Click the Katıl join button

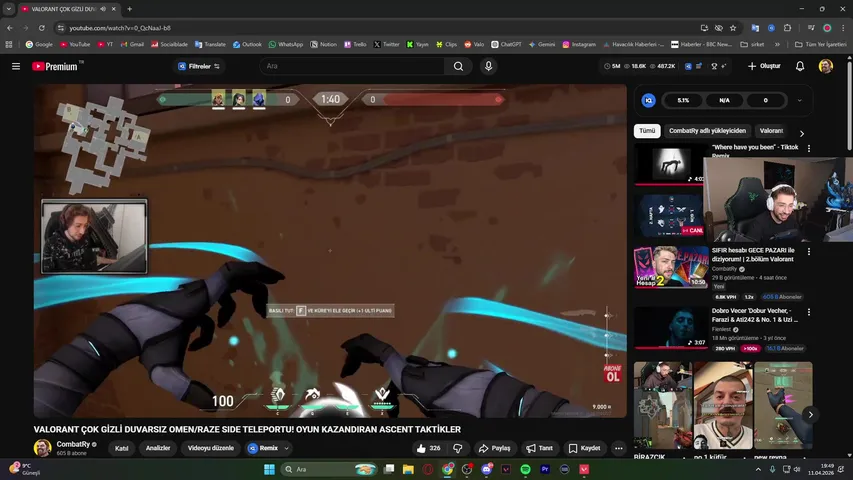(x=121, y=448)
